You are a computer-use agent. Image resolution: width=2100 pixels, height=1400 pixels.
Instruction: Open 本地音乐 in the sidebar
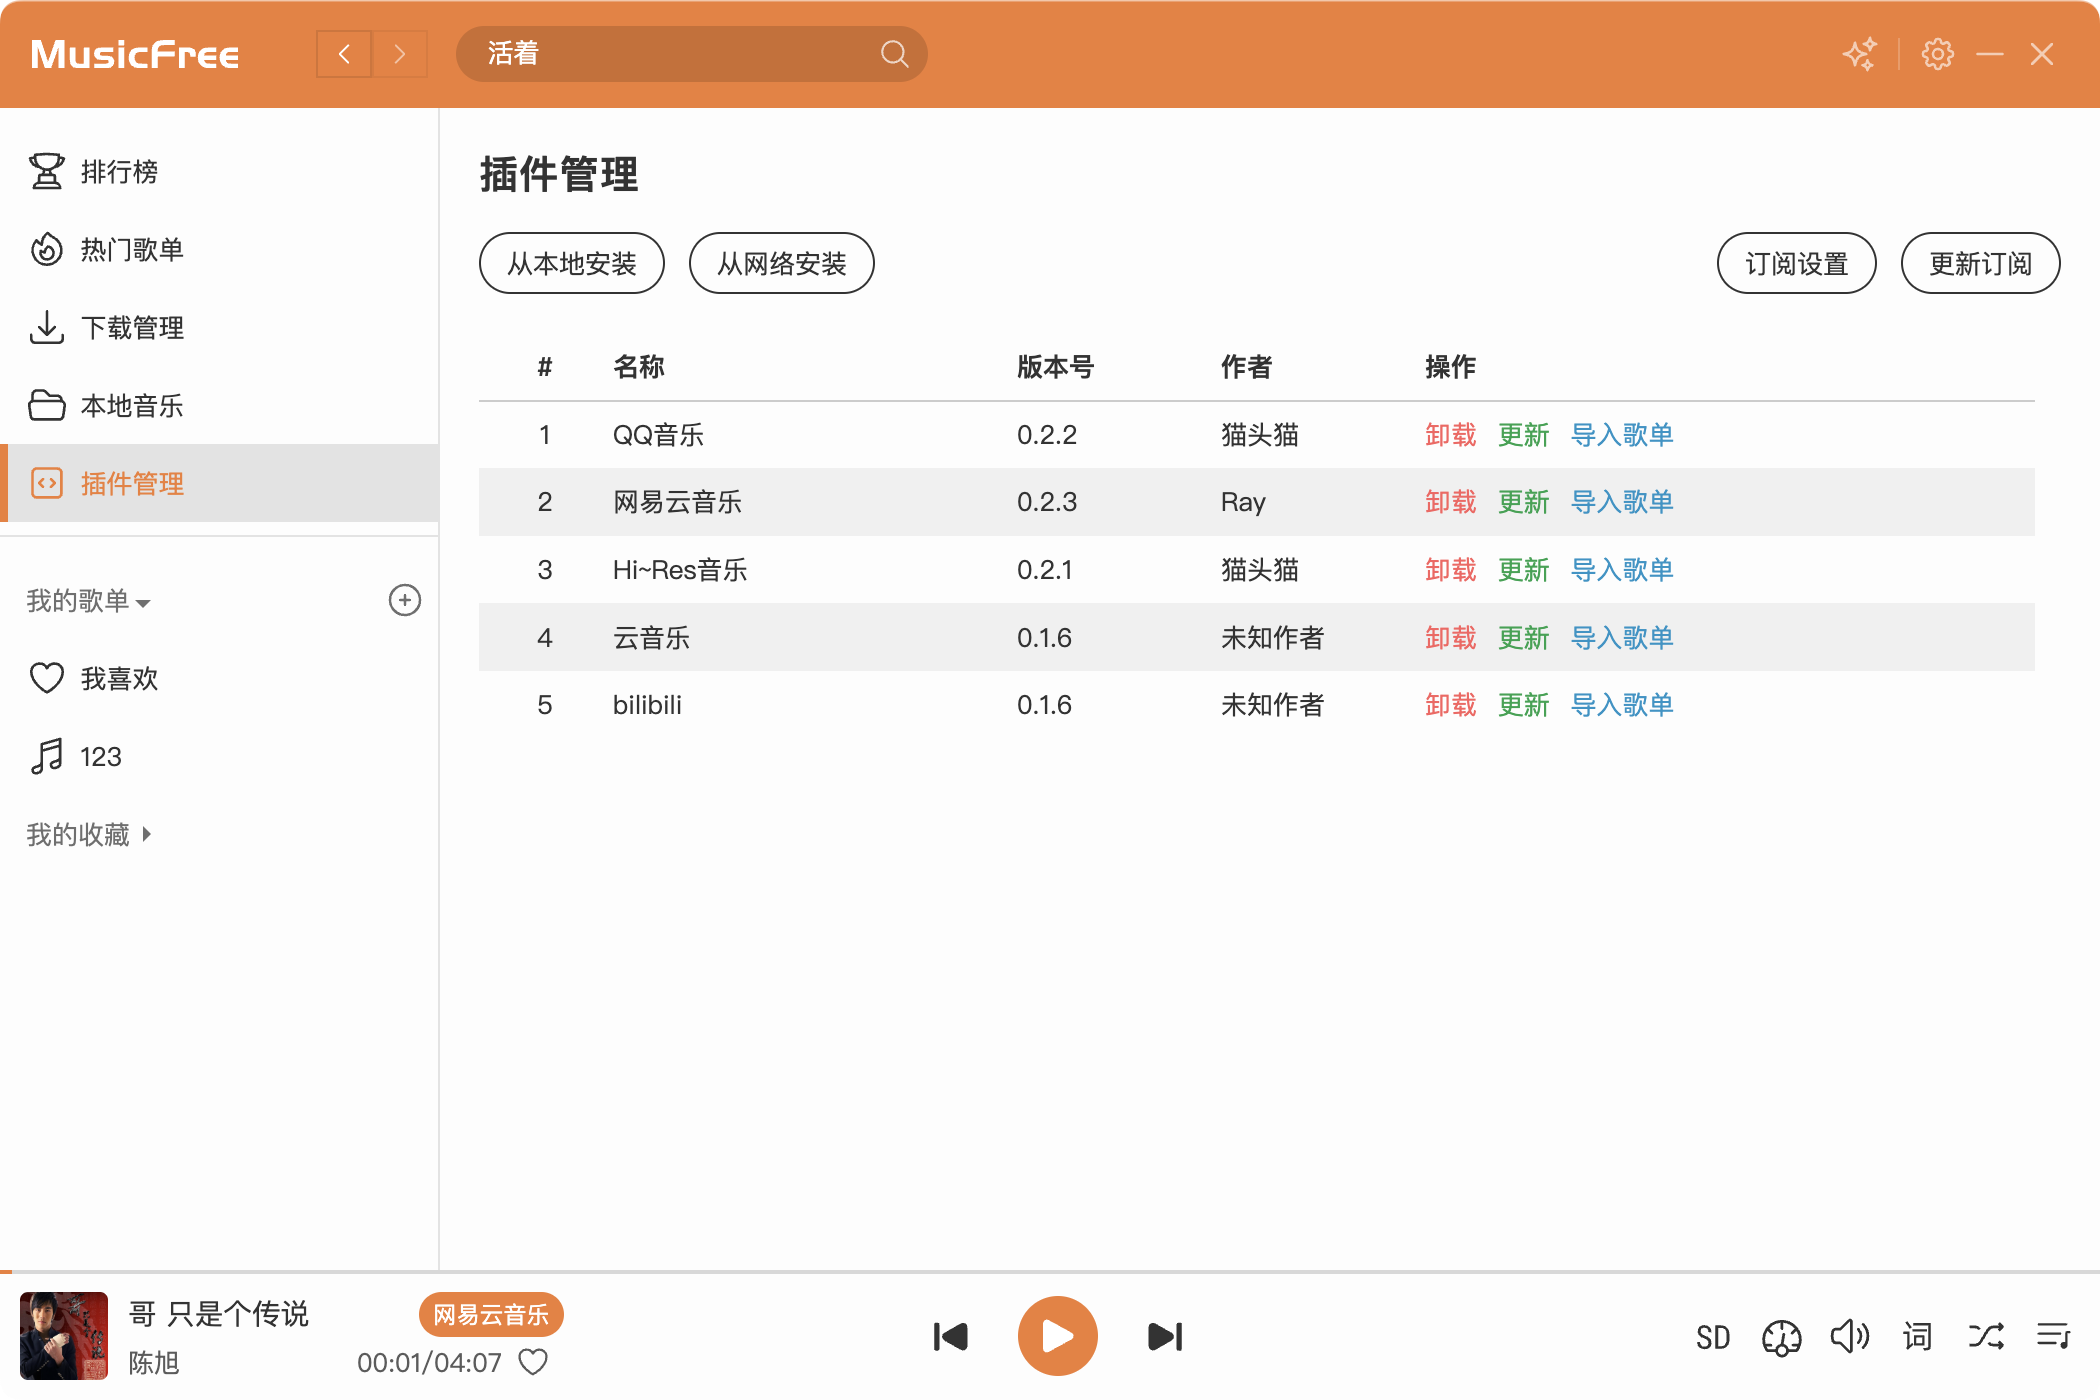point(220,405)
